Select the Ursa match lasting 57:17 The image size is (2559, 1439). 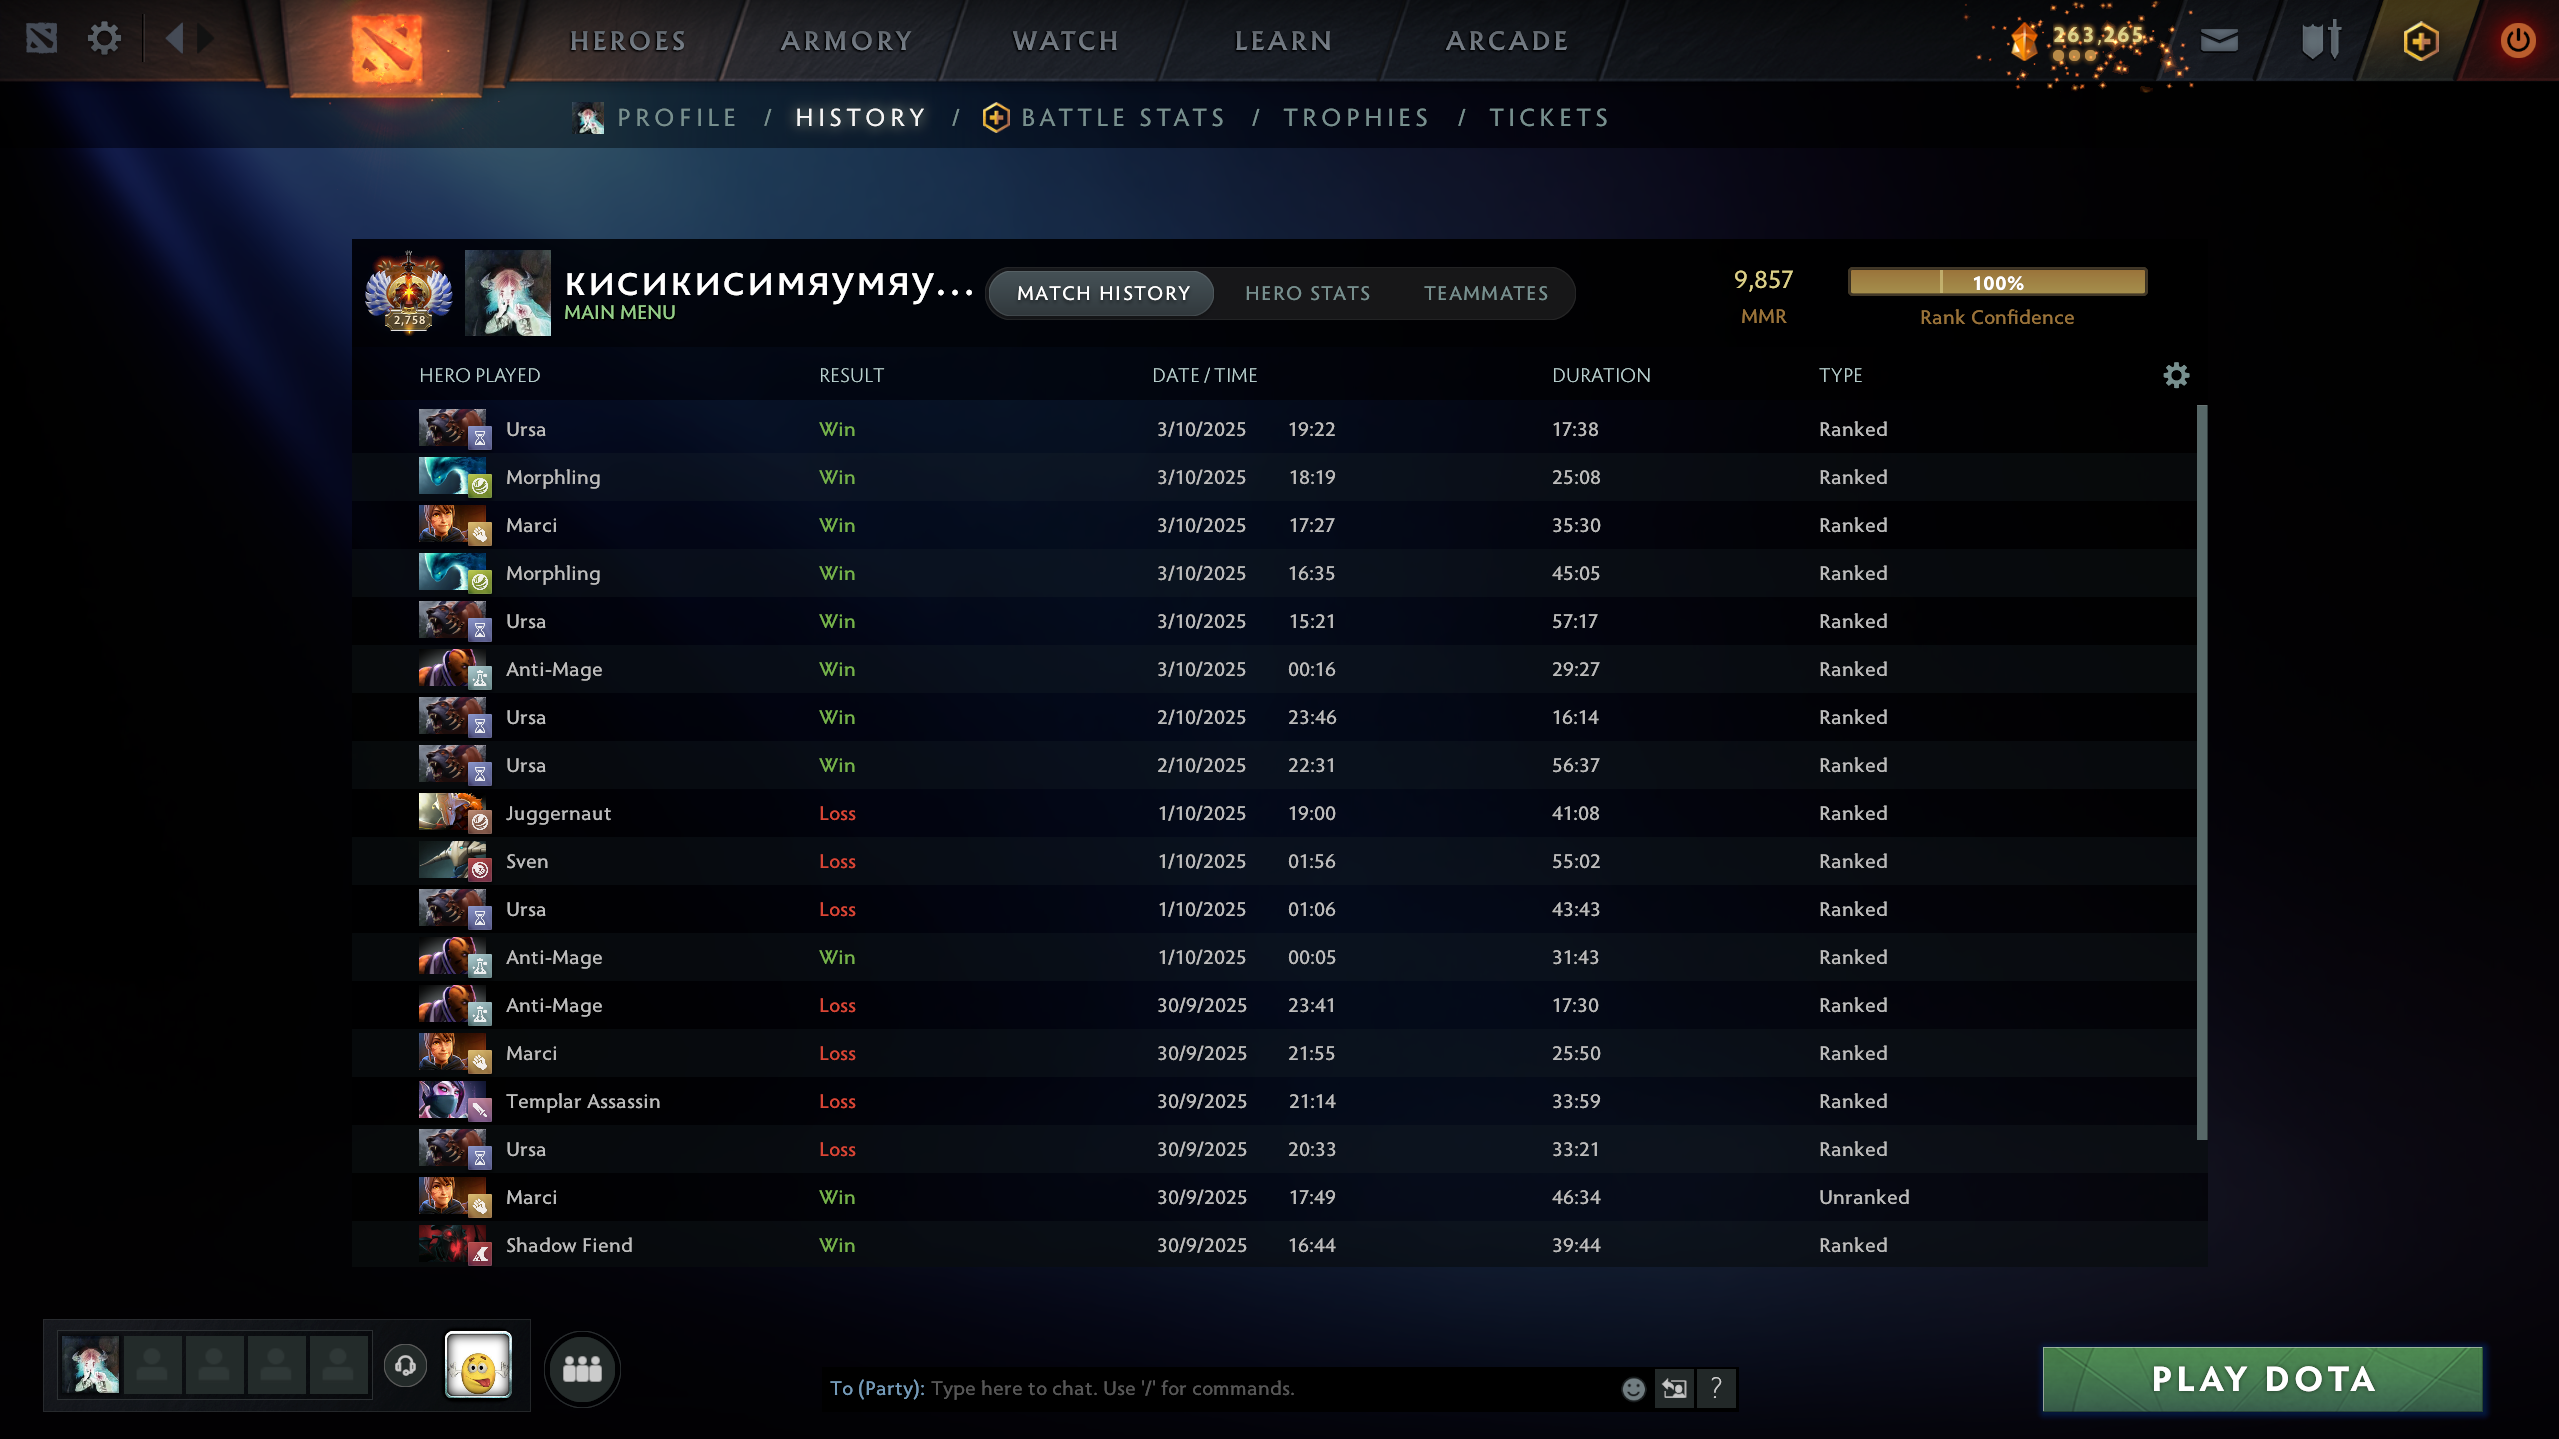tap(1274, 621)
